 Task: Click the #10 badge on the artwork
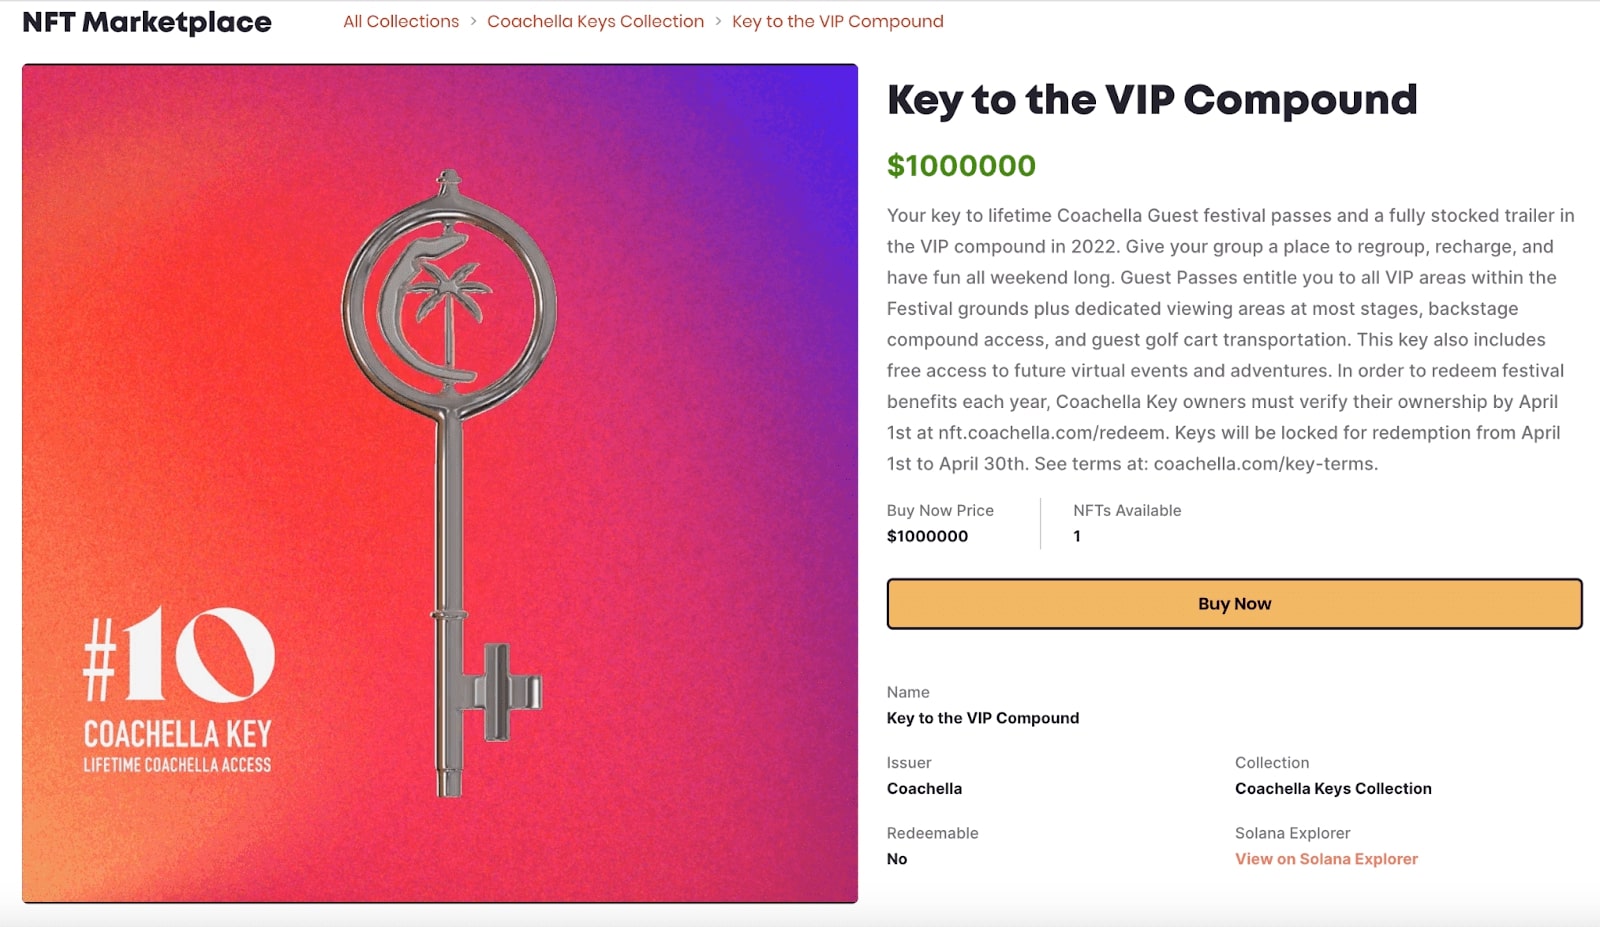tap(178, 655)
